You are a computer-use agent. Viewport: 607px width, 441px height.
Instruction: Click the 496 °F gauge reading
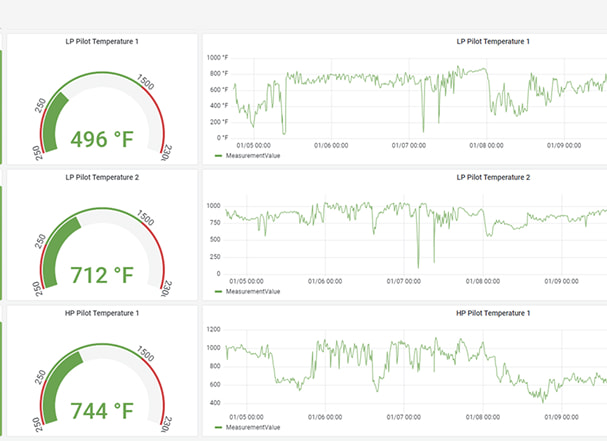[102, 139]
